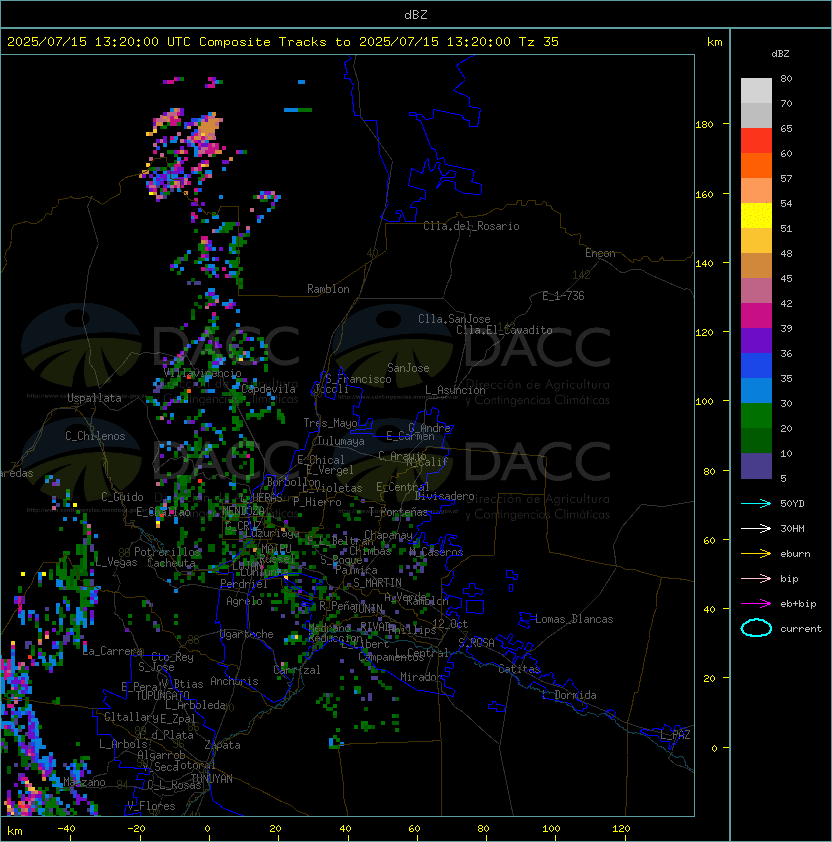Click the white 30HM arrow icon
Image resolution: width=832 pixels, height=842 pixels.
(756, 528)
